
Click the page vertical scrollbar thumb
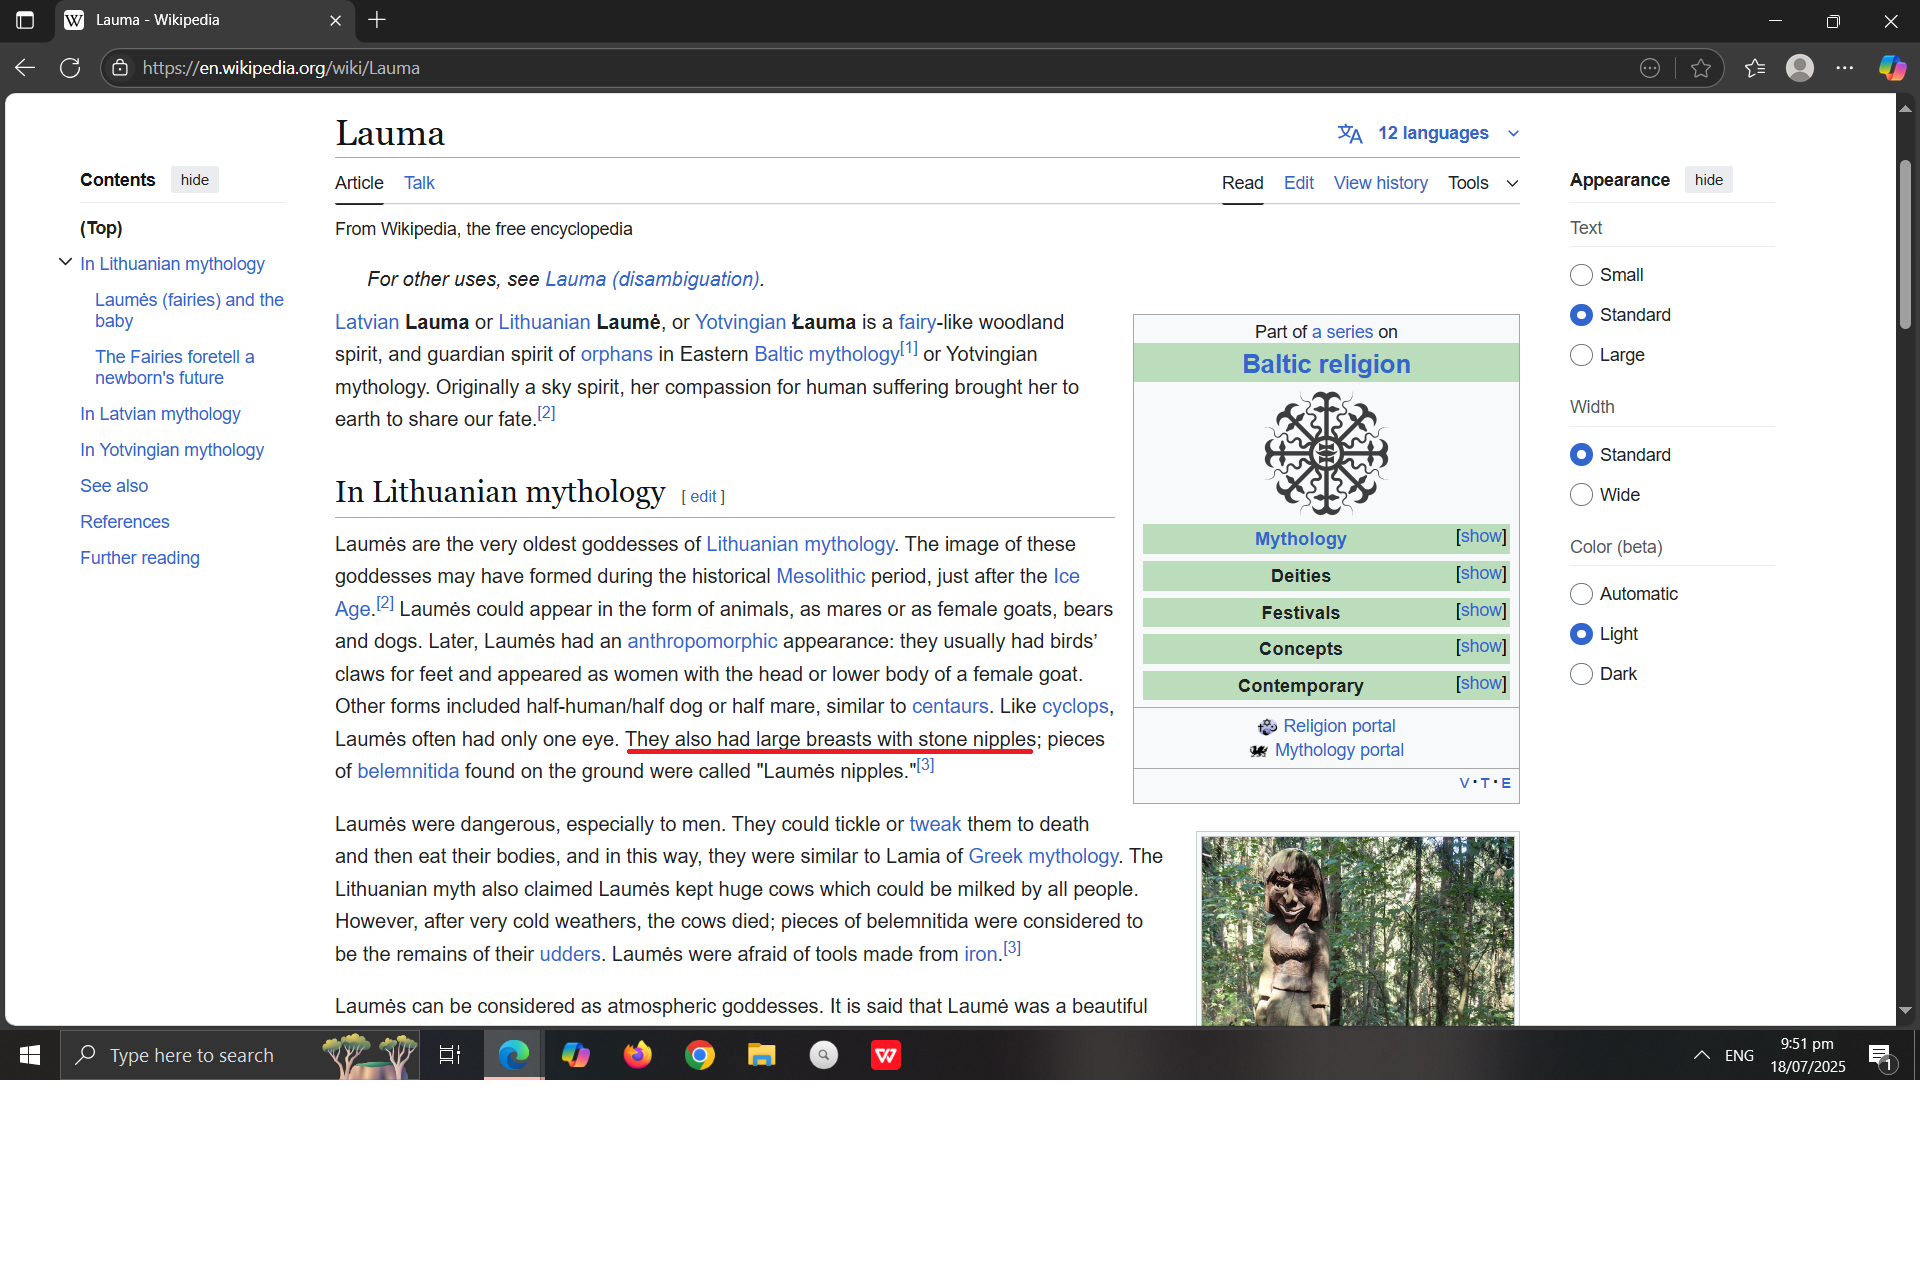pos(1905,245)
